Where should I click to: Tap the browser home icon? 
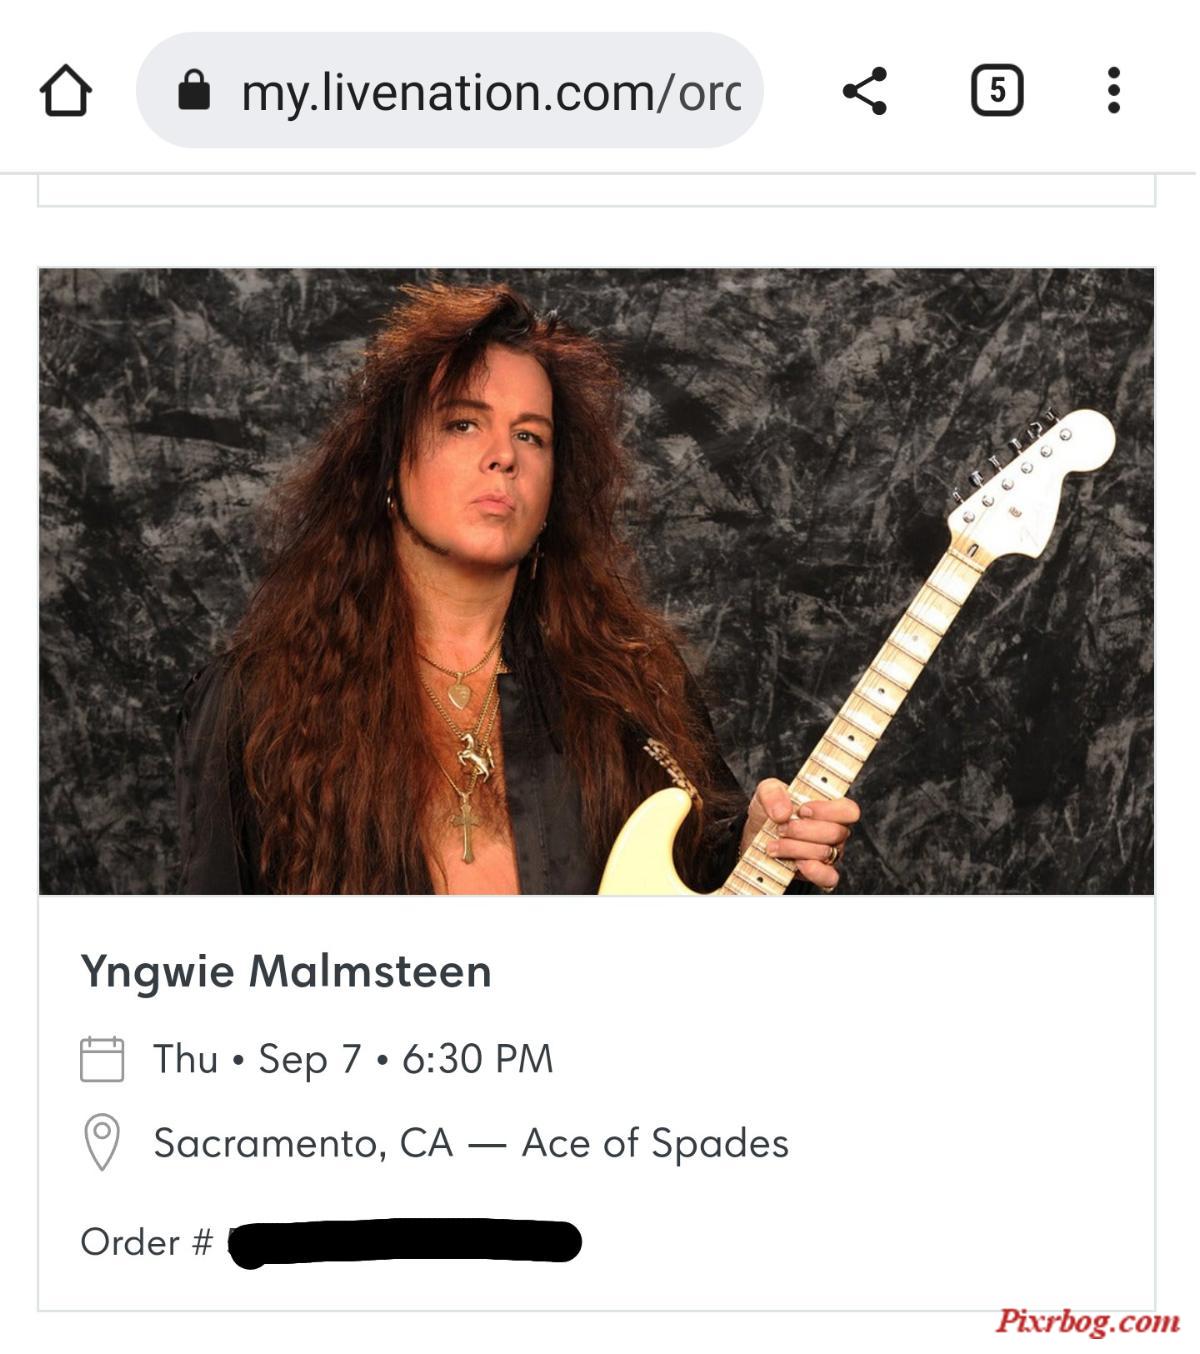(x=66, y=91)
